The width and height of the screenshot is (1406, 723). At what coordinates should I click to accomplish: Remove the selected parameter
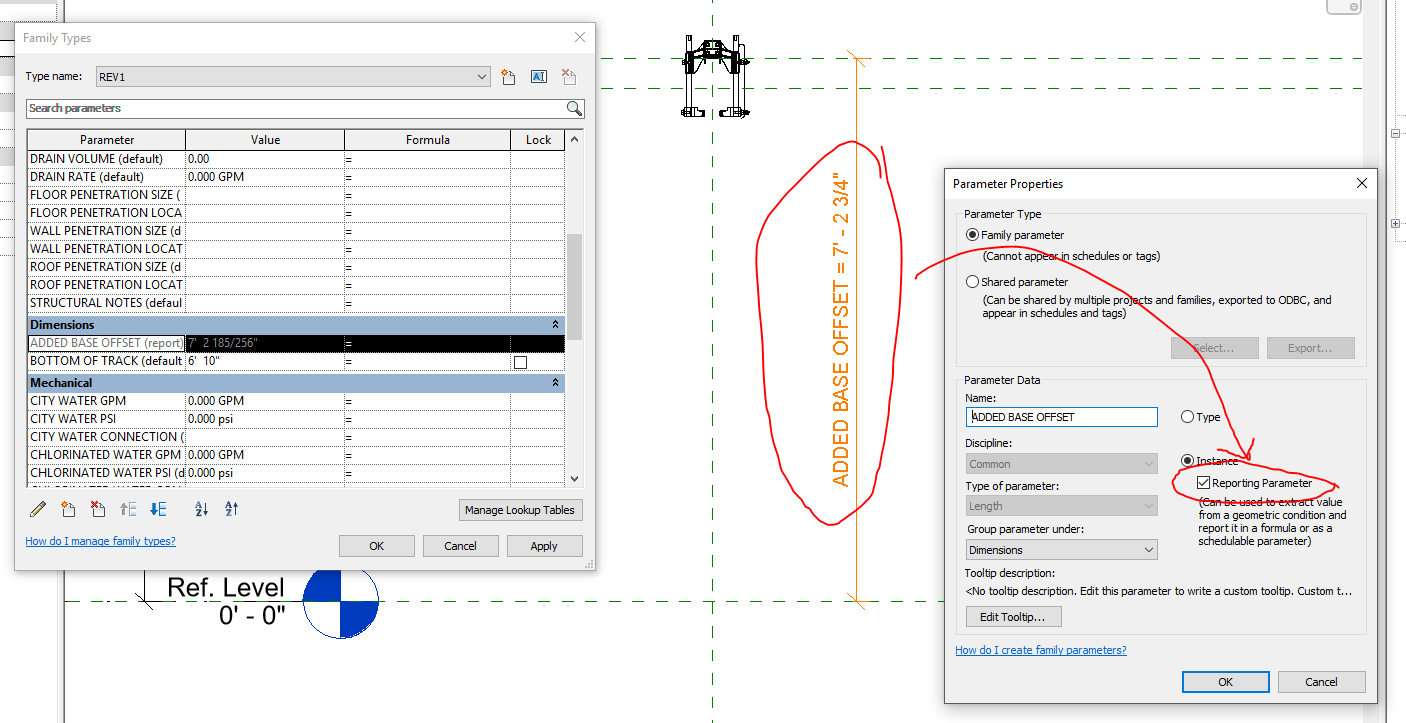tap(97, 509)
